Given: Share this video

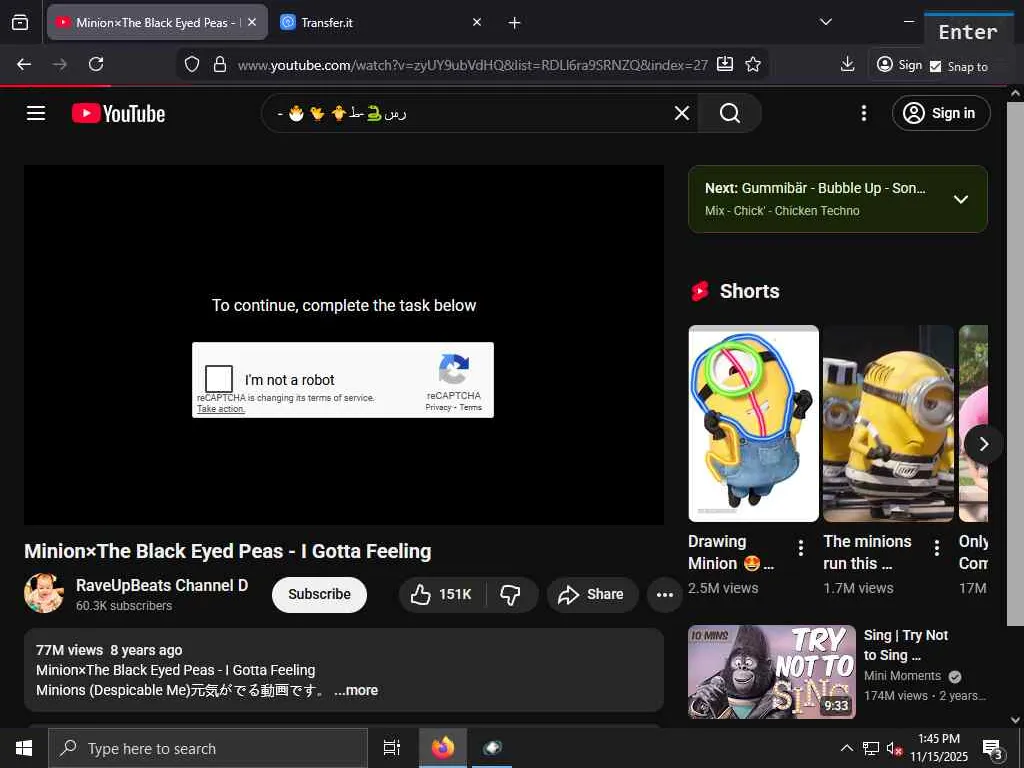Looking at the screenshot, I should [x=592, y=594].
